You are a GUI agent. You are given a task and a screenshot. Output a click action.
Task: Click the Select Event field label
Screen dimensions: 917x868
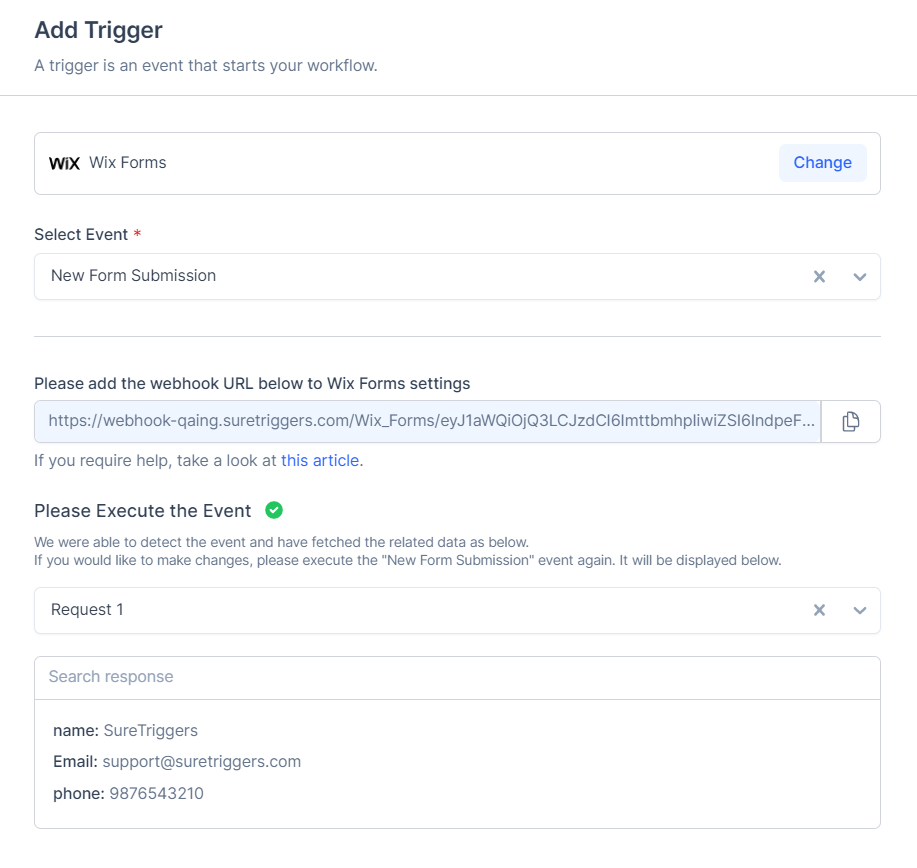[81, 234]
